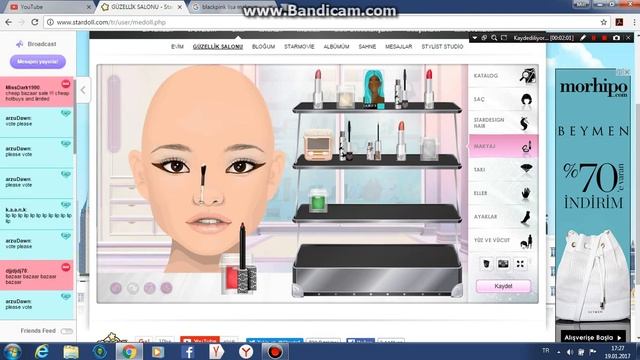Open the KATALOG category
The width and height of the screenshot is (640, 360).
503,76
